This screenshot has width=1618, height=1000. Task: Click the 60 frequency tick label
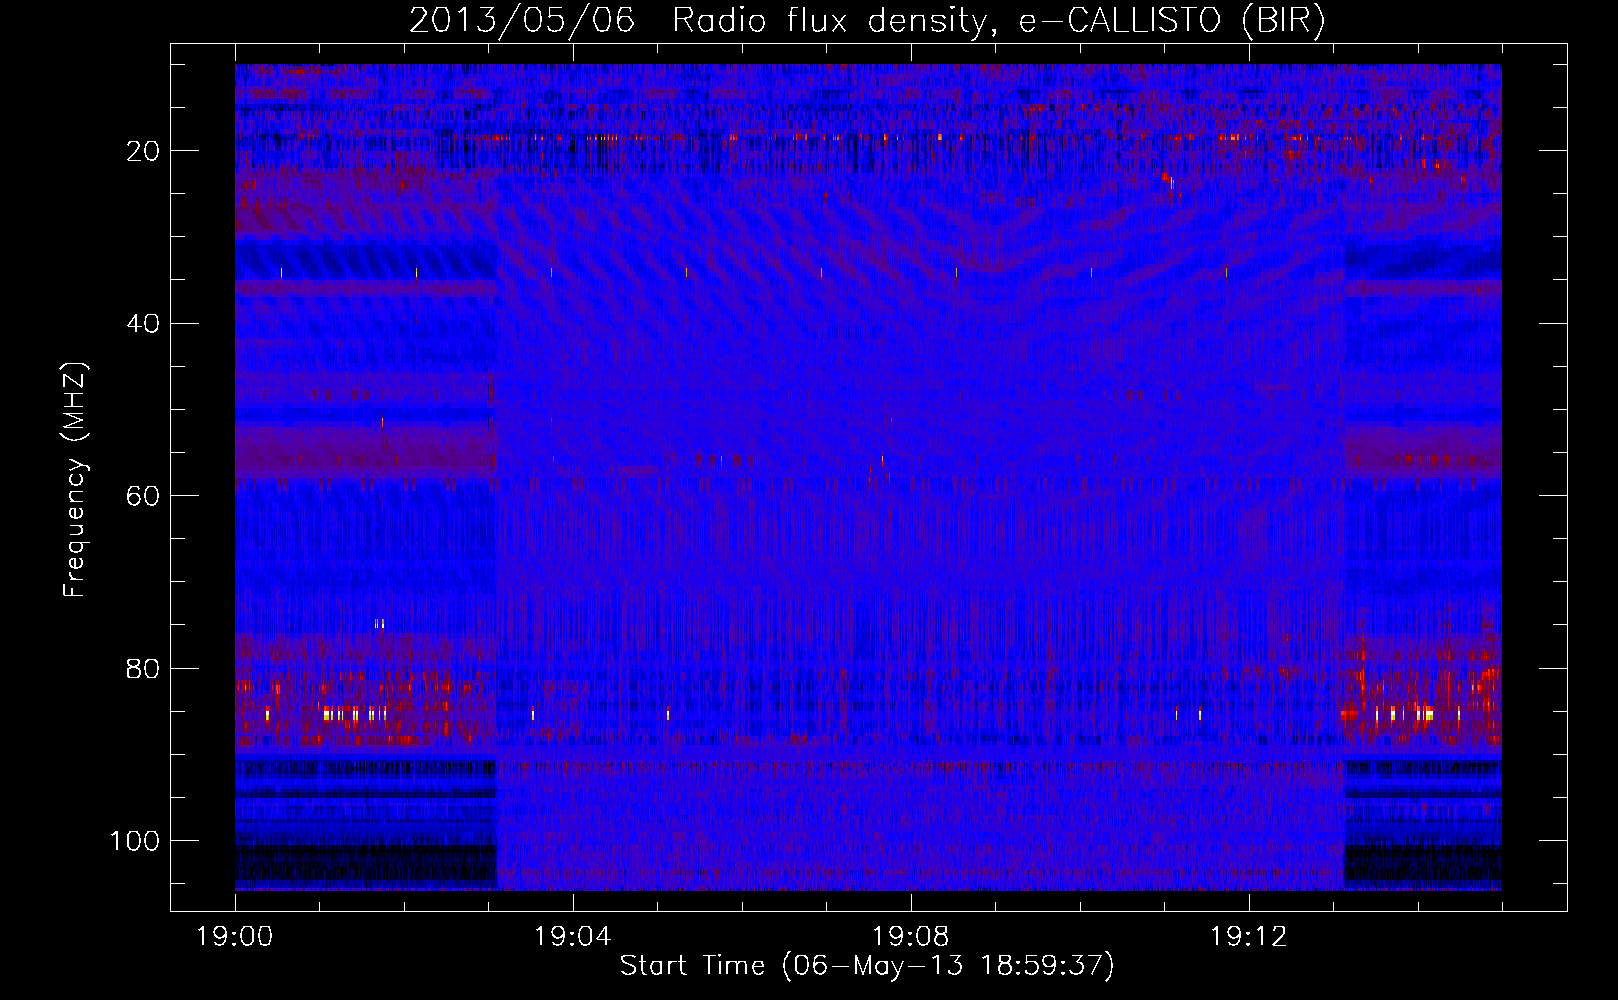pos(144,496)
